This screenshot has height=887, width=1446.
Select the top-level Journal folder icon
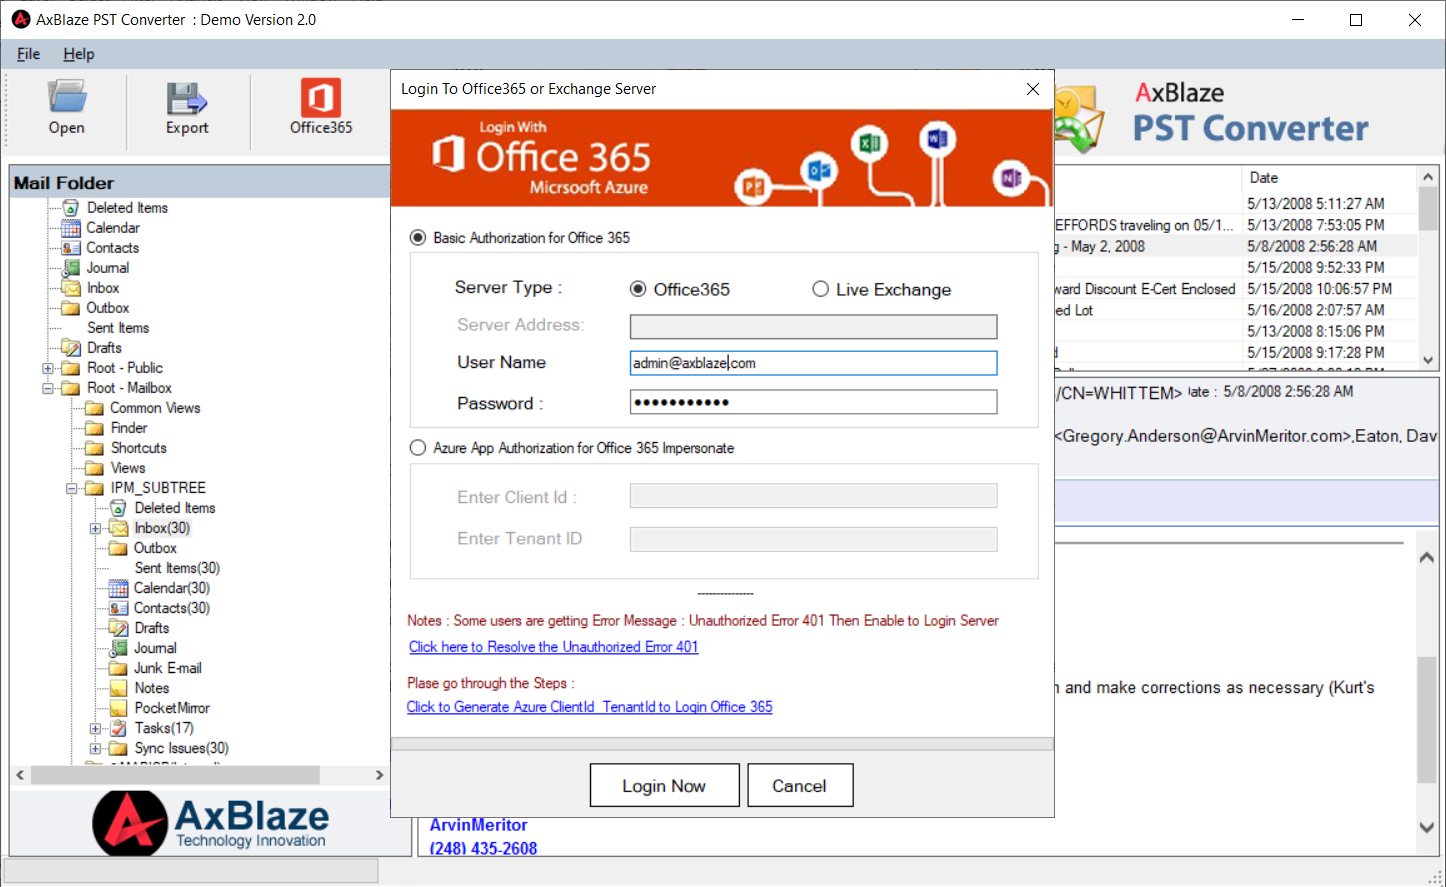(x=71, y=268)
